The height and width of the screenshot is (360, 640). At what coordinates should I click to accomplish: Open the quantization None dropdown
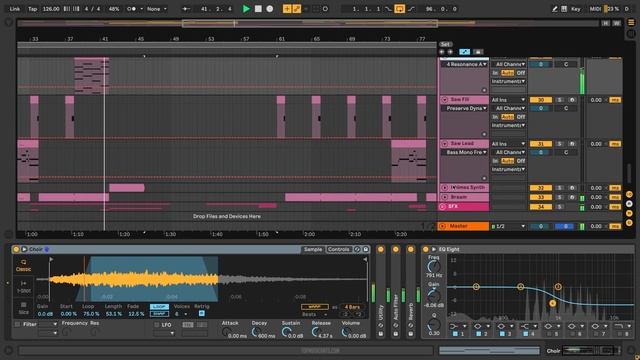157,9
